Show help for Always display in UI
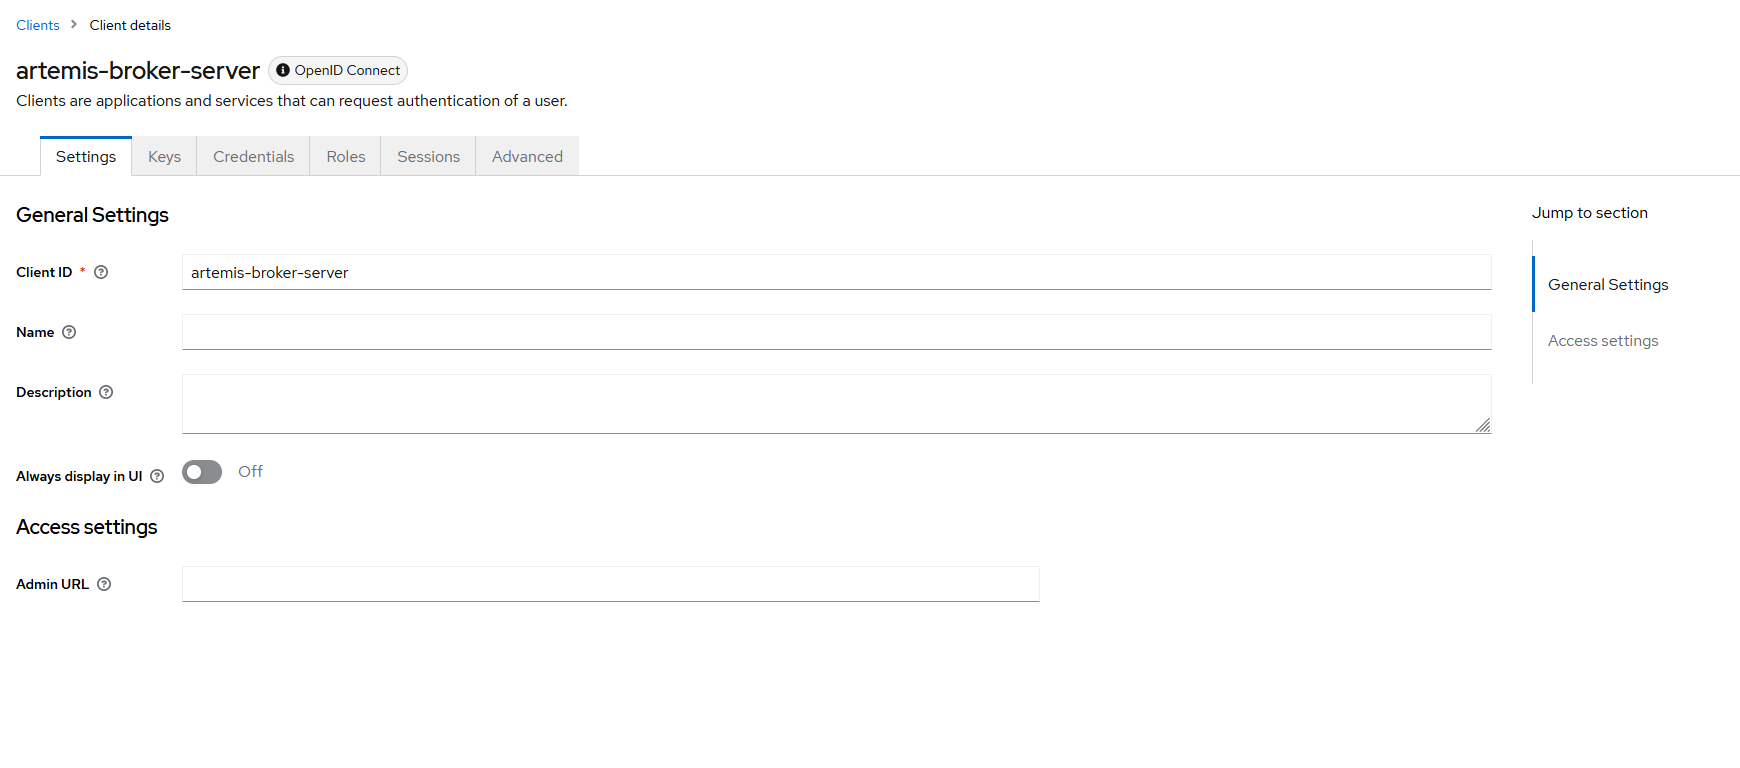Image resolution: width=1740 pixels, height=768 pixels. 157,476
